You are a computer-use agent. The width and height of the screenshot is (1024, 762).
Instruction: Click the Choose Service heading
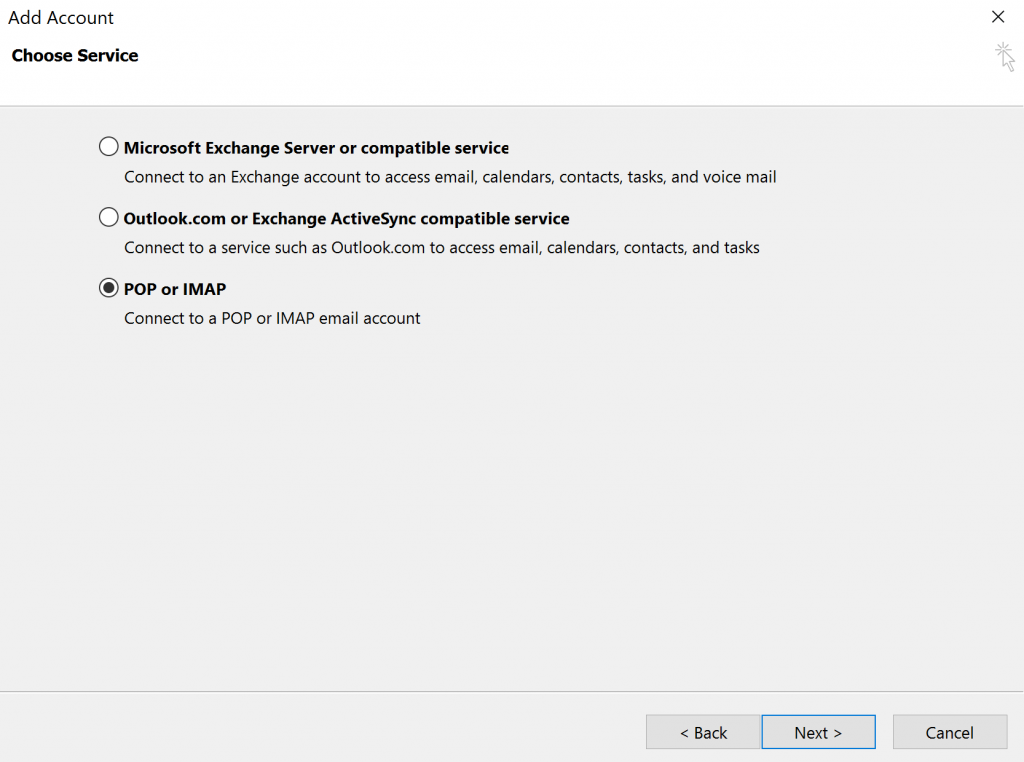click(x=74, y=55)
